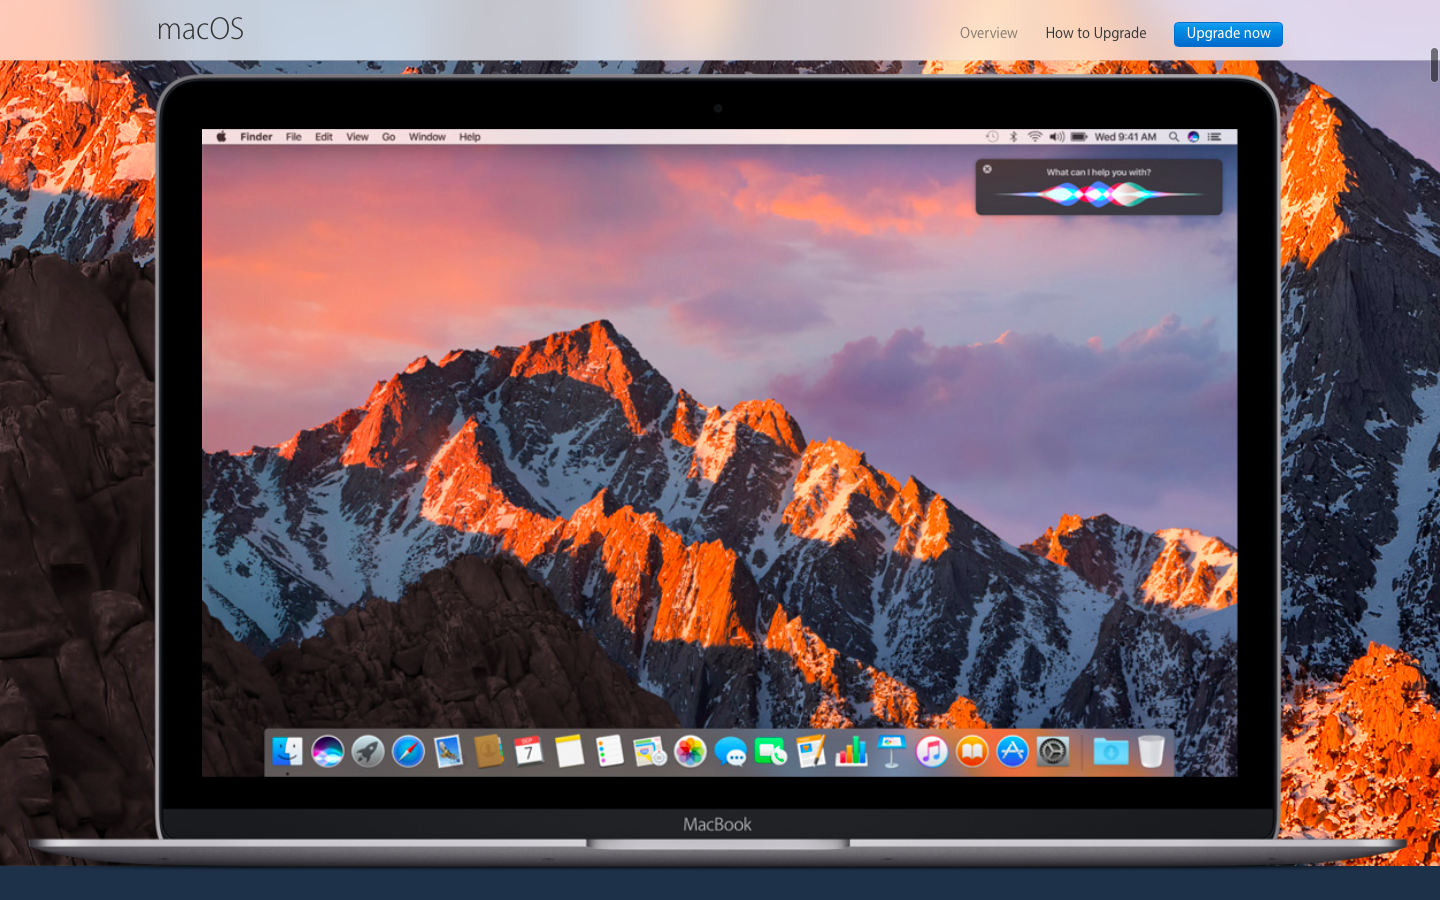
Task: Click the battery status icon
Action: tap(1079, 137)
